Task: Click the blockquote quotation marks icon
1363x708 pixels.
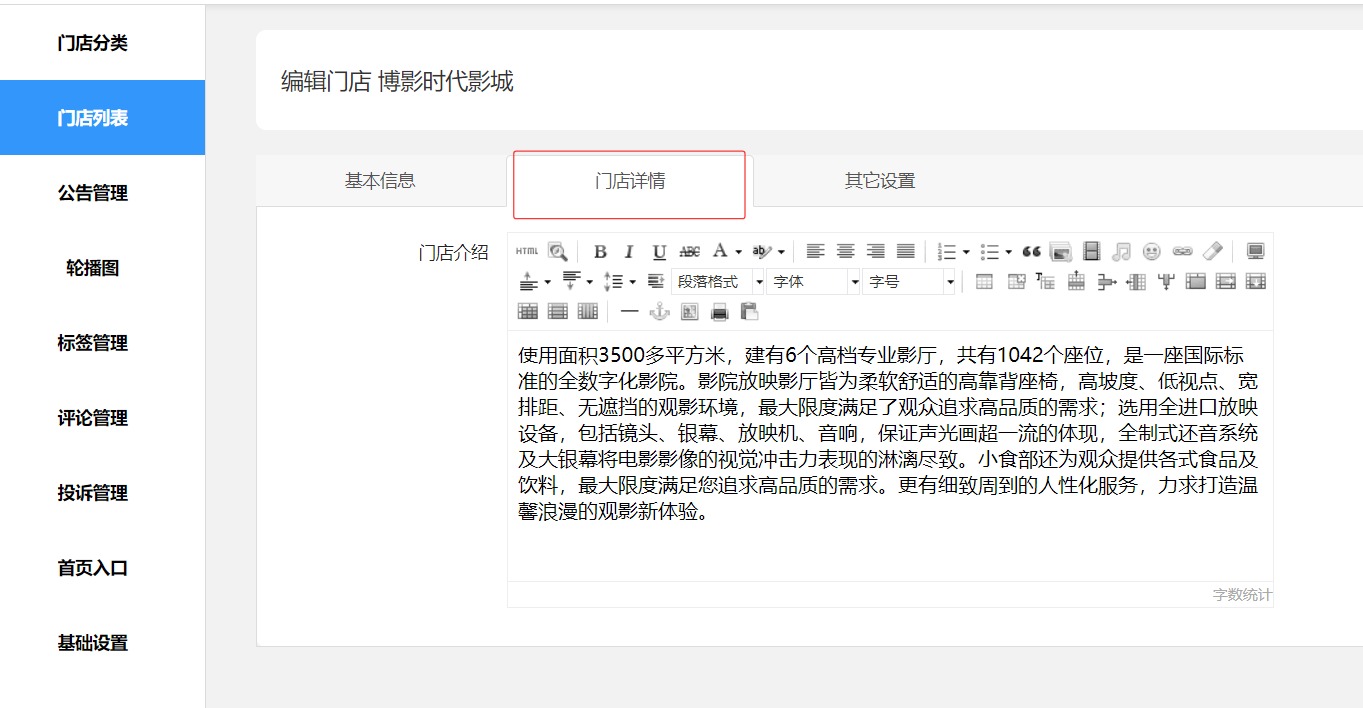Action: (x=1031, y=252)
